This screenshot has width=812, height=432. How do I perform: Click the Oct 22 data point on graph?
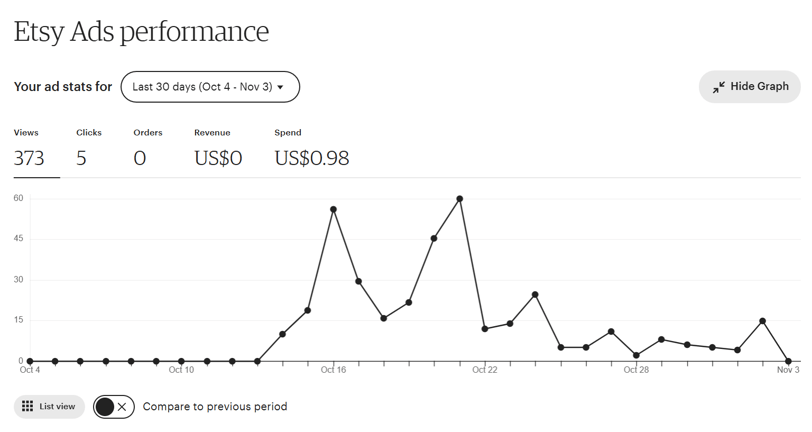point(485,329)
